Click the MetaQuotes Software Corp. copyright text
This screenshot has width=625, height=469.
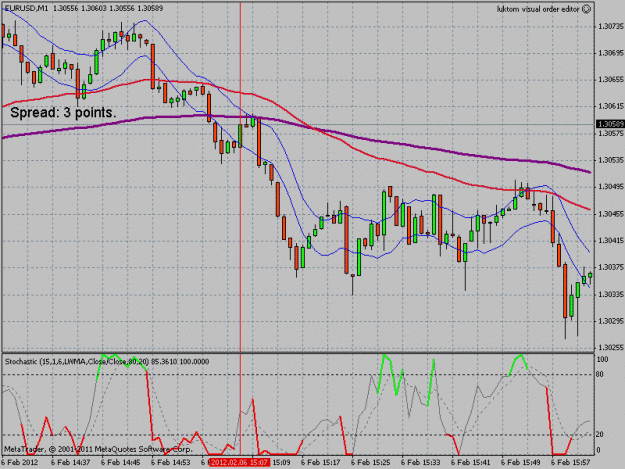click(x=98, y=449)
